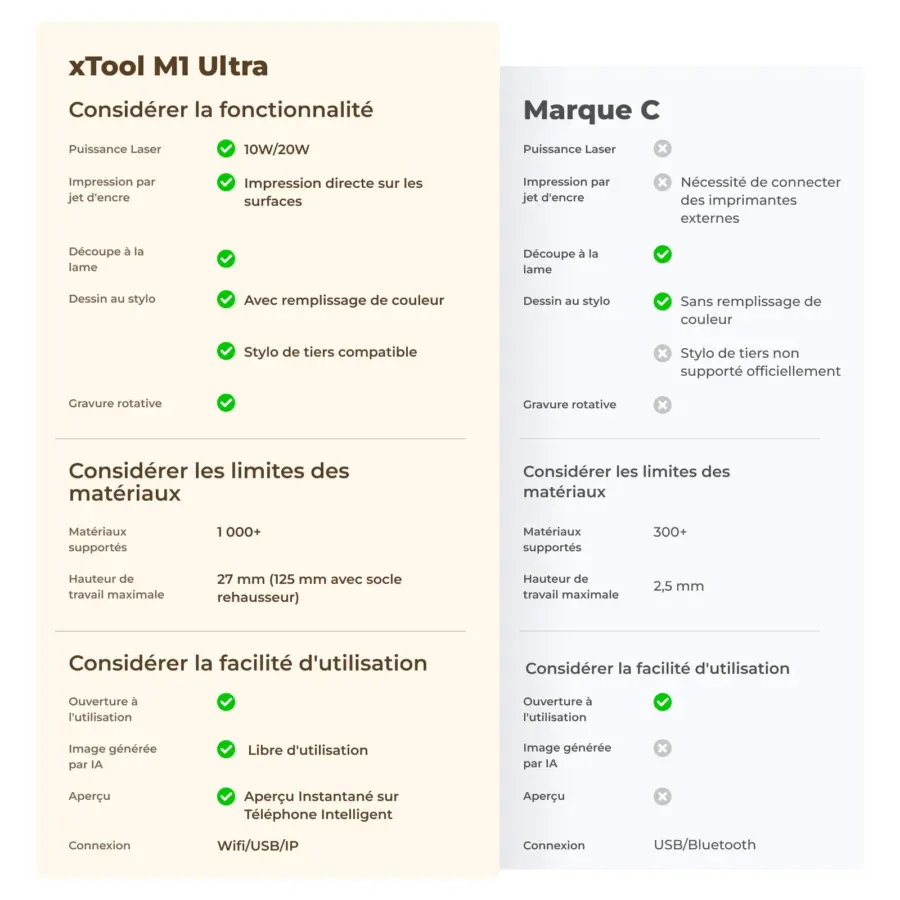This screenshot has height=900, width=900.
Task: Click Marque C's Image générée par IA X
Action: [662, 748]
